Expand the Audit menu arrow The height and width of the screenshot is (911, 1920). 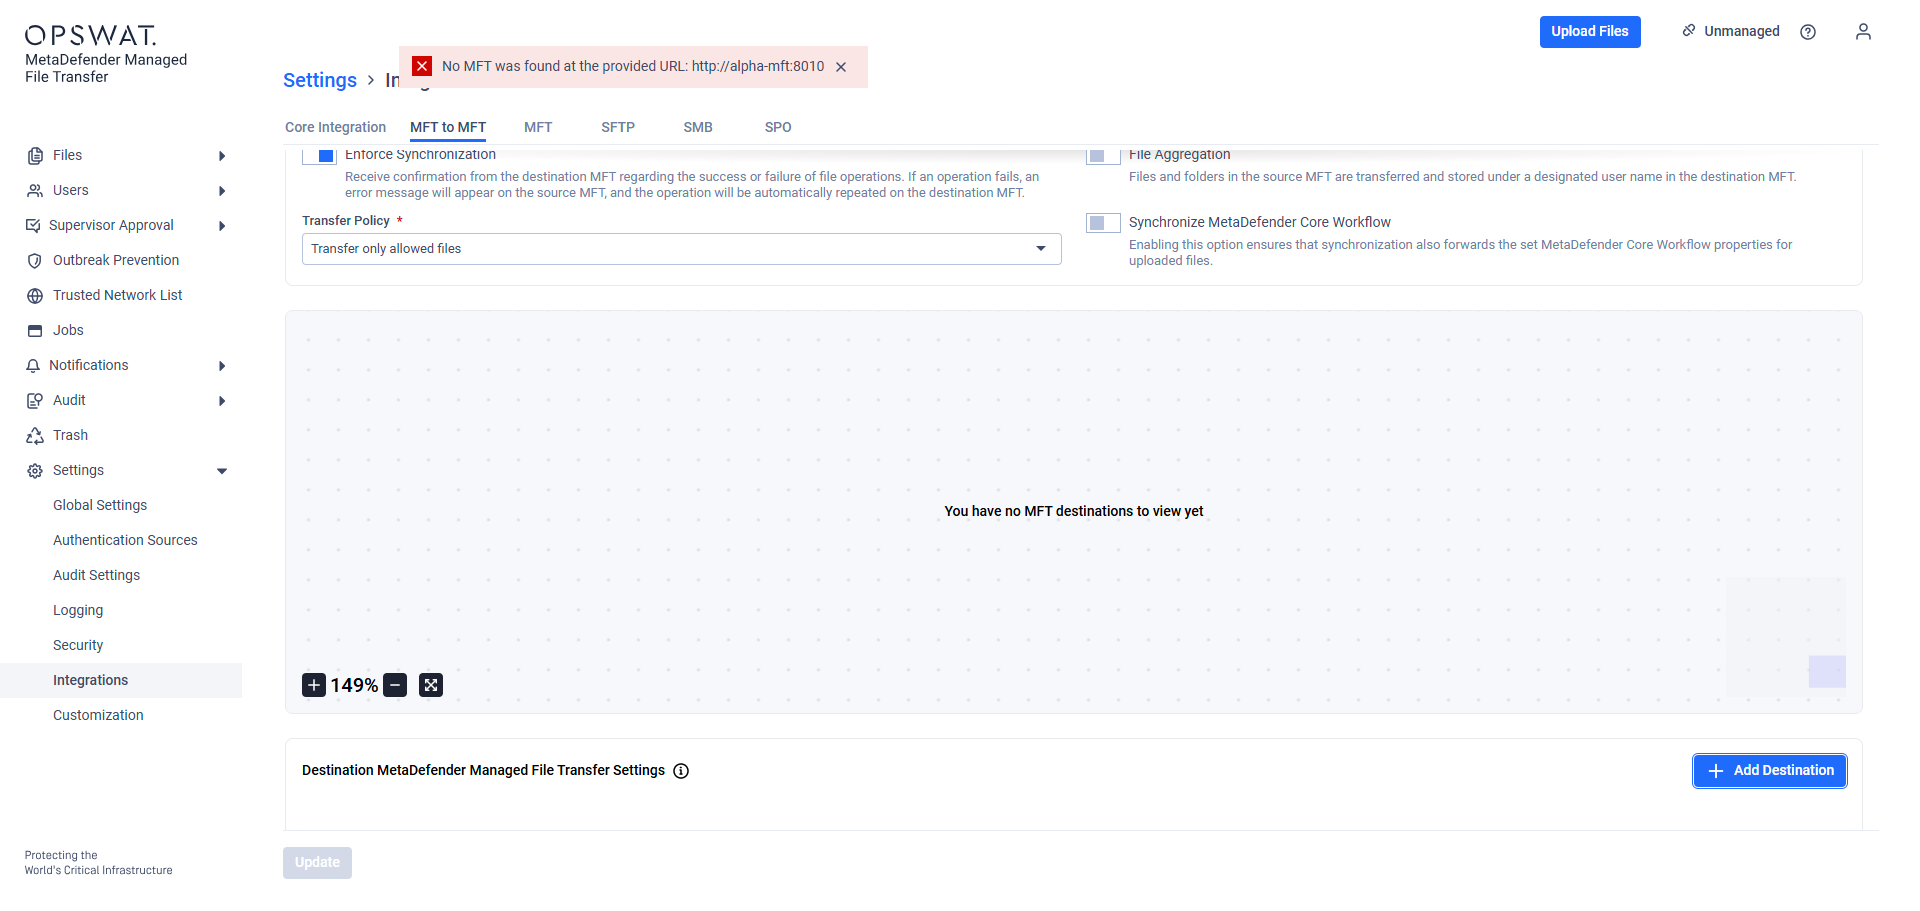pos(222,401)
